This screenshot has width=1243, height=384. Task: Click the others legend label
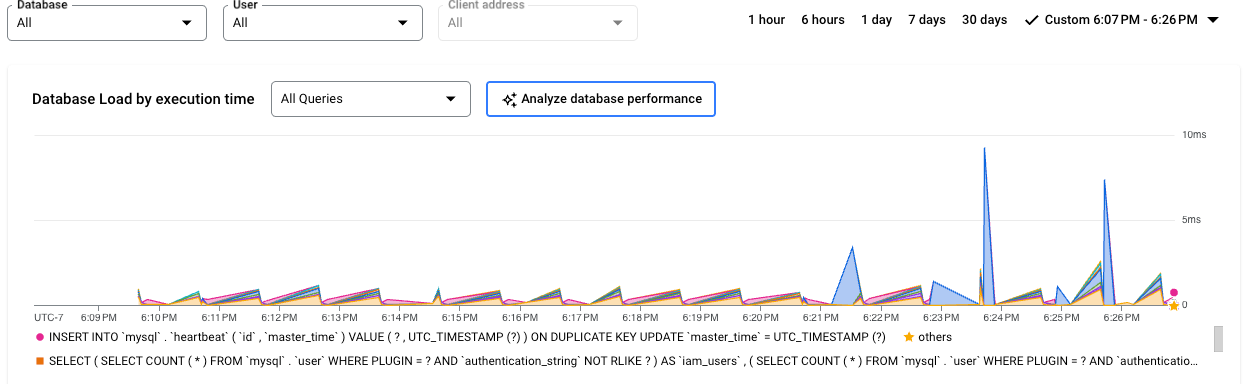[936, 337]
